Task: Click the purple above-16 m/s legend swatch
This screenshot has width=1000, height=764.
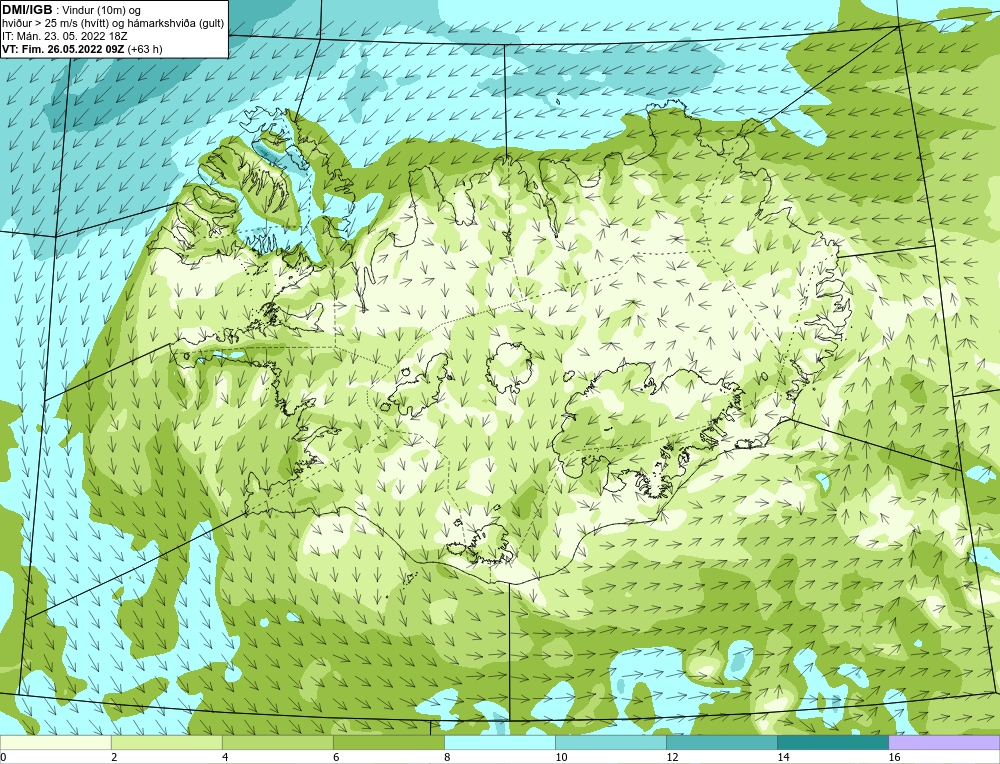Action: (x=944, y=743)
